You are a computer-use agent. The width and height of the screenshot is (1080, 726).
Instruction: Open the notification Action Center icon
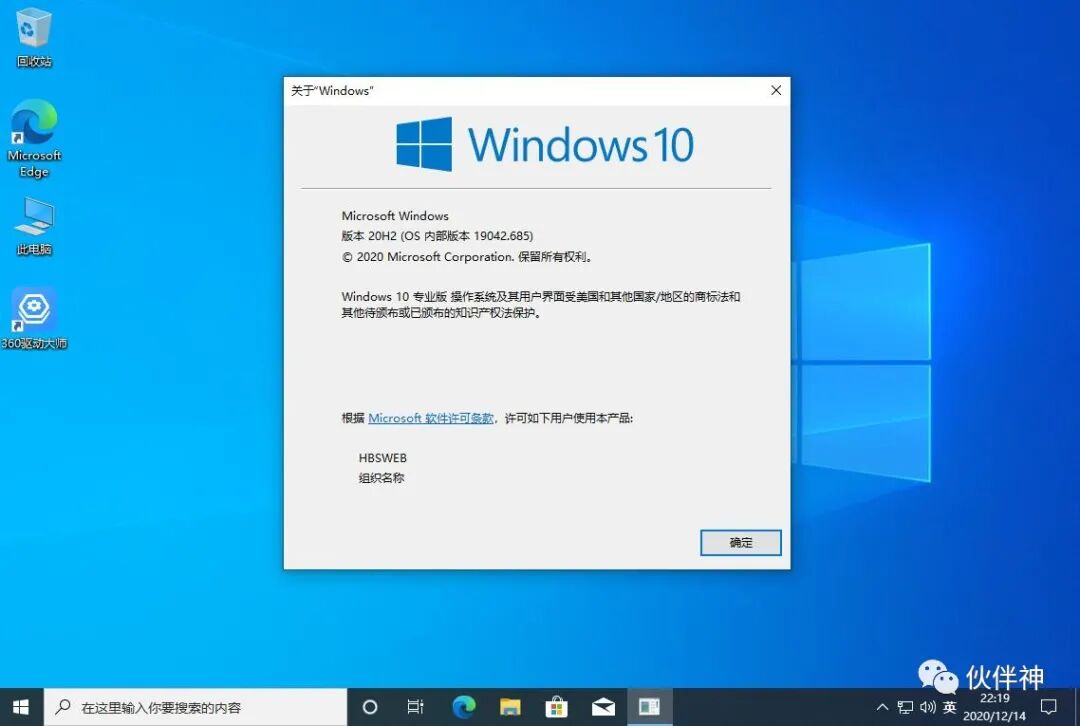coord(1048,707)
